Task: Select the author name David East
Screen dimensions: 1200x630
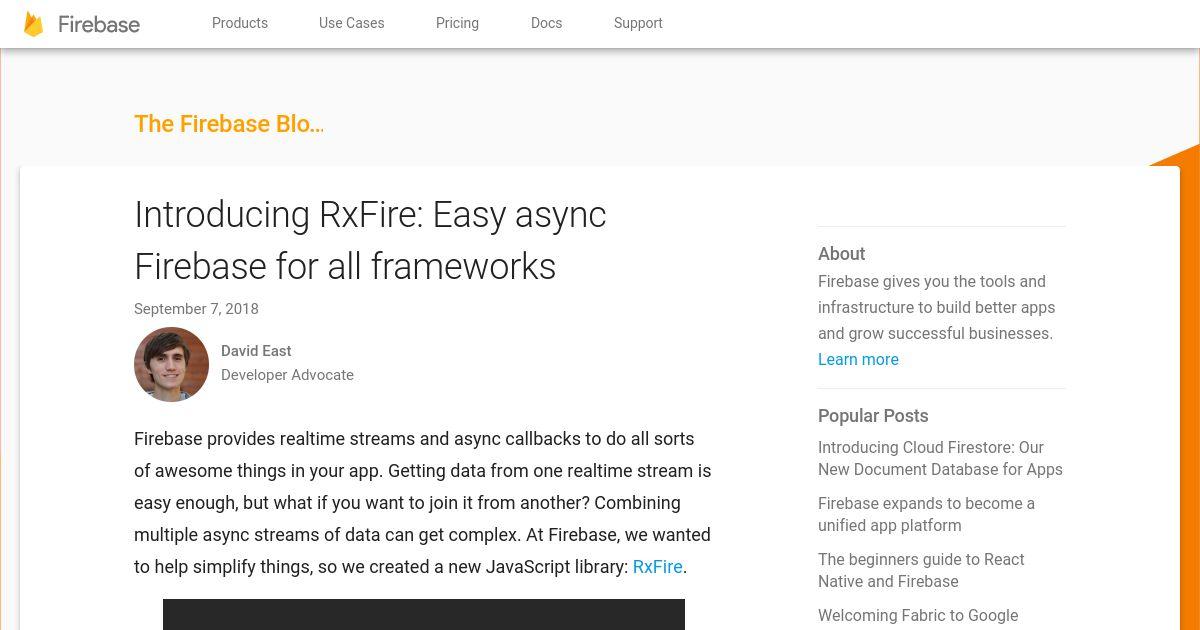Action: 256,351
